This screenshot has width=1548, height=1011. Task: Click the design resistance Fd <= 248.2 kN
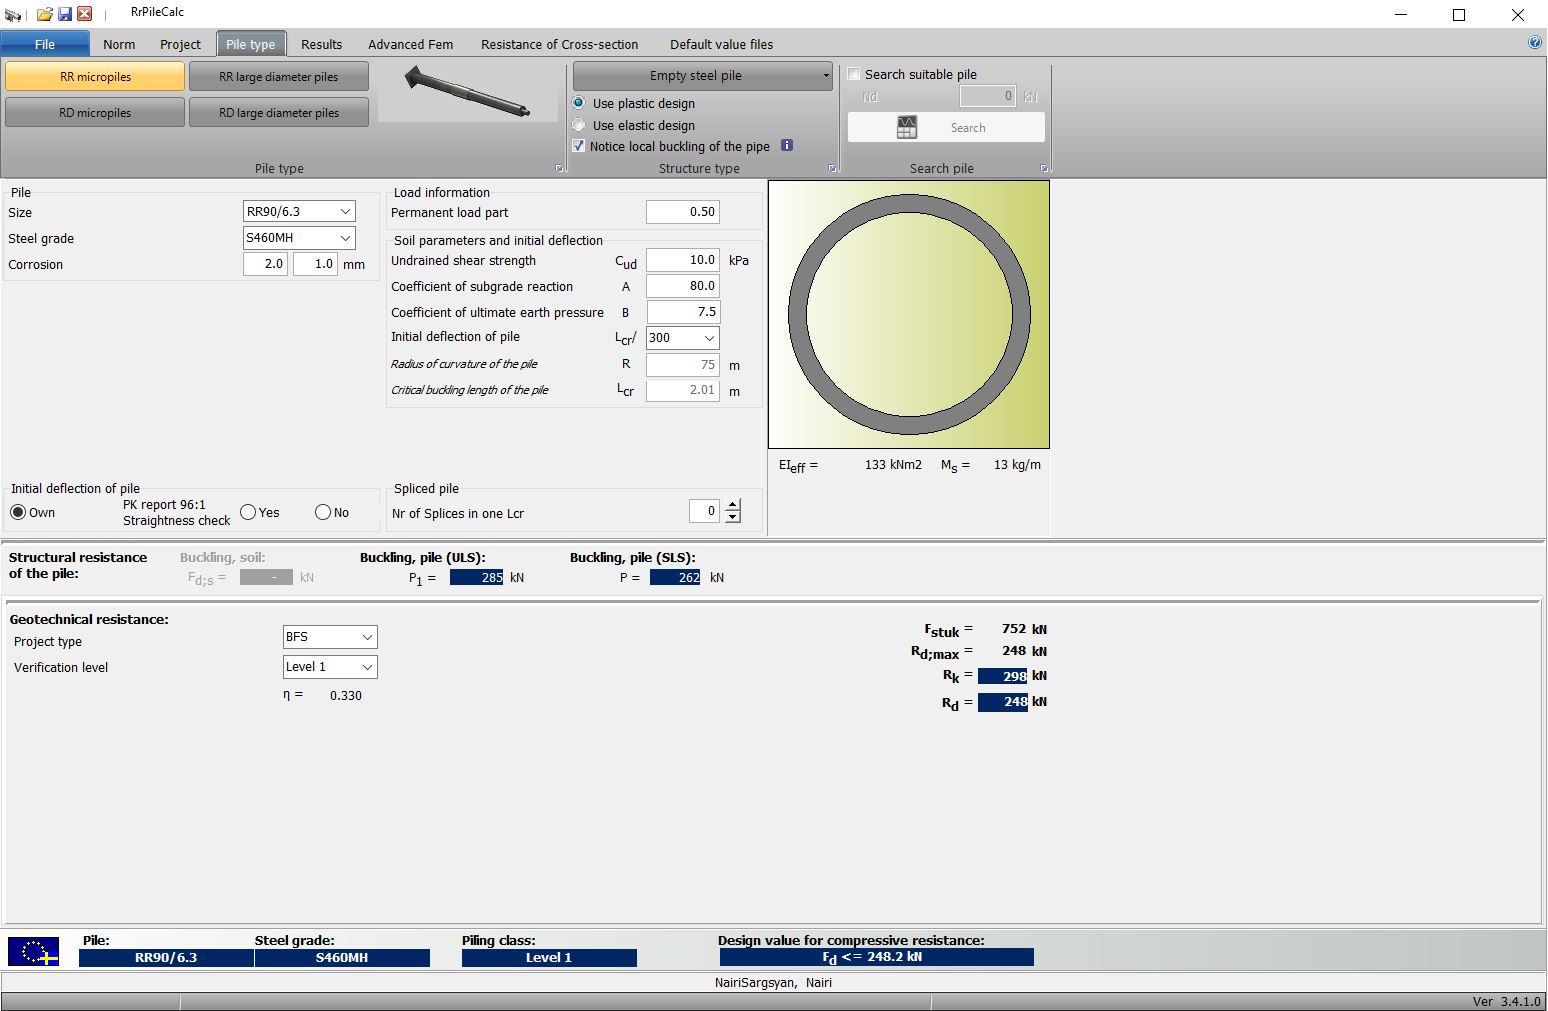tap(876, 957)
